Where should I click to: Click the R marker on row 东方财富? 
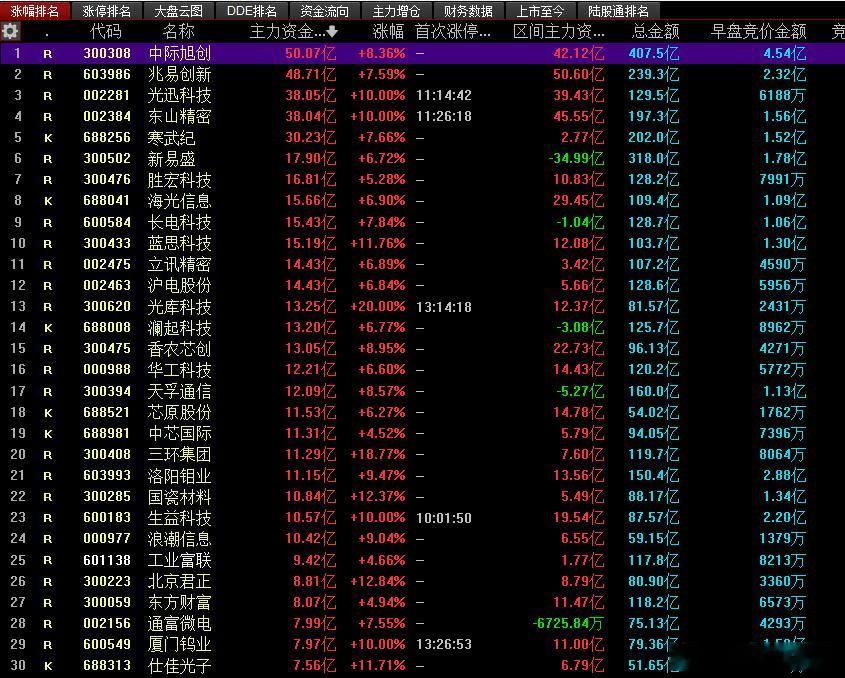coord(48,603)
